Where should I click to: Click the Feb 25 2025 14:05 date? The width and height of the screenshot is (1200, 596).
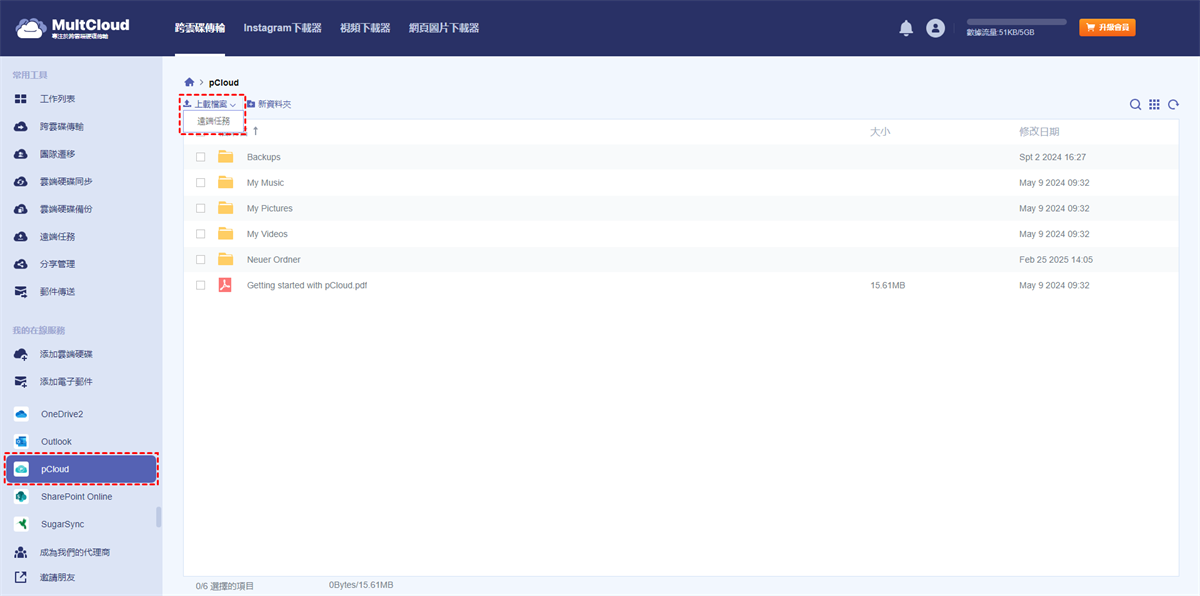pos(1056,259)
